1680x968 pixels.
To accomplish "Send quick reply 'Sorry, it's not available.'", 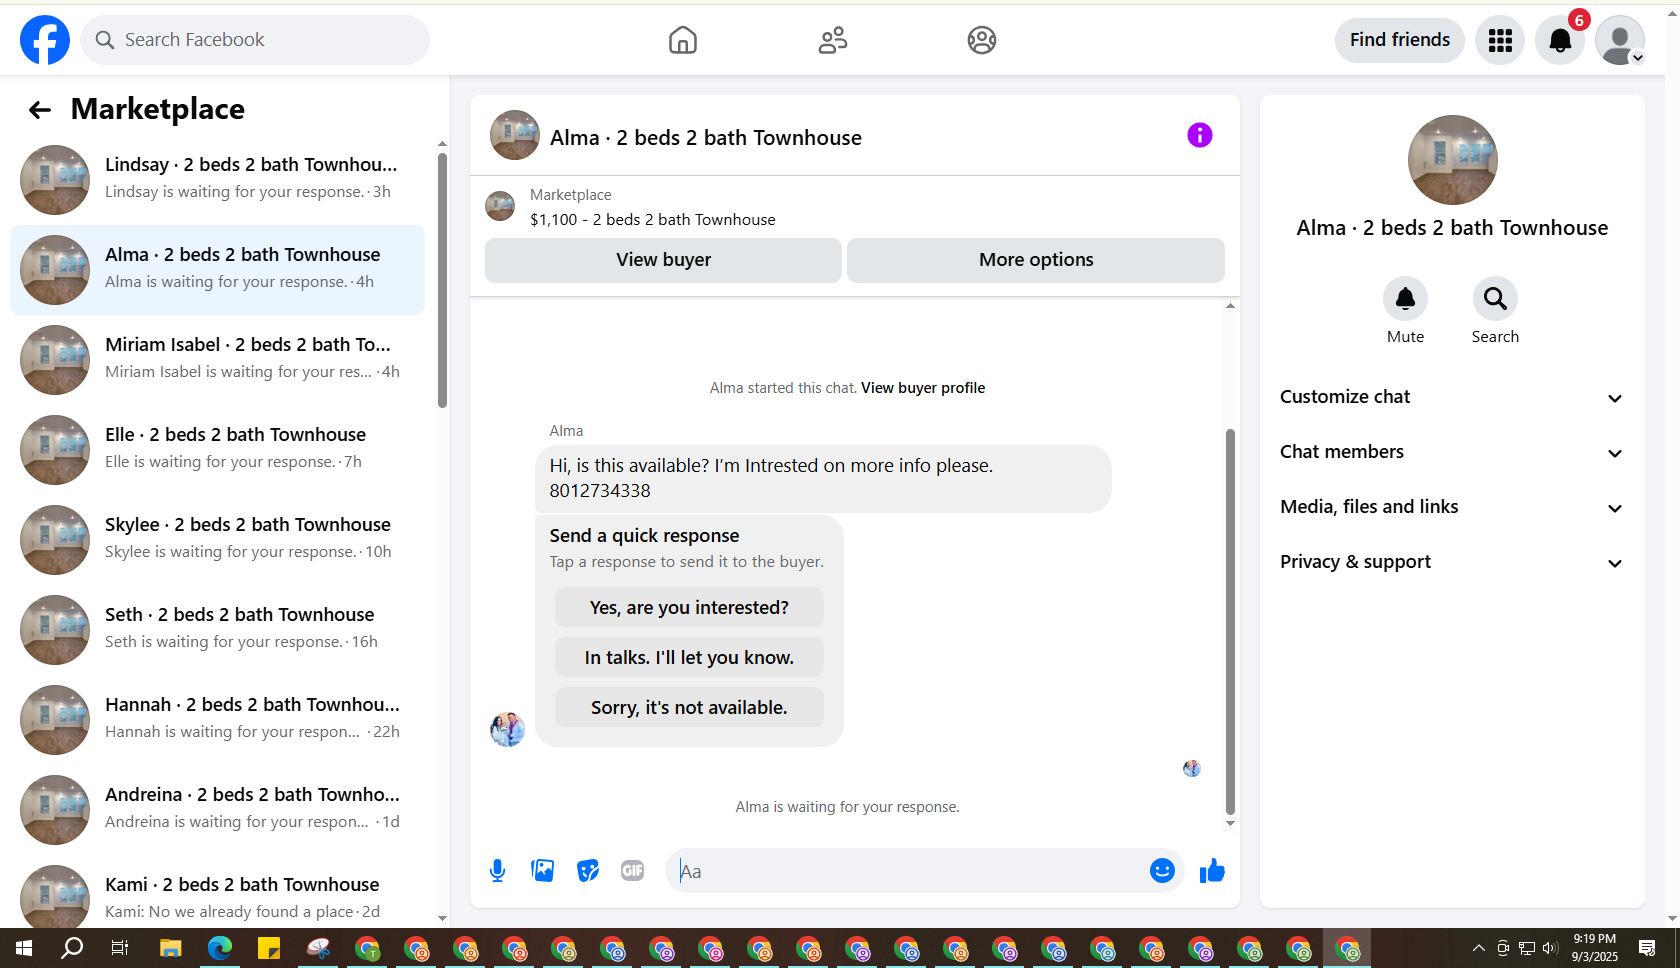I will coord(689,707).
